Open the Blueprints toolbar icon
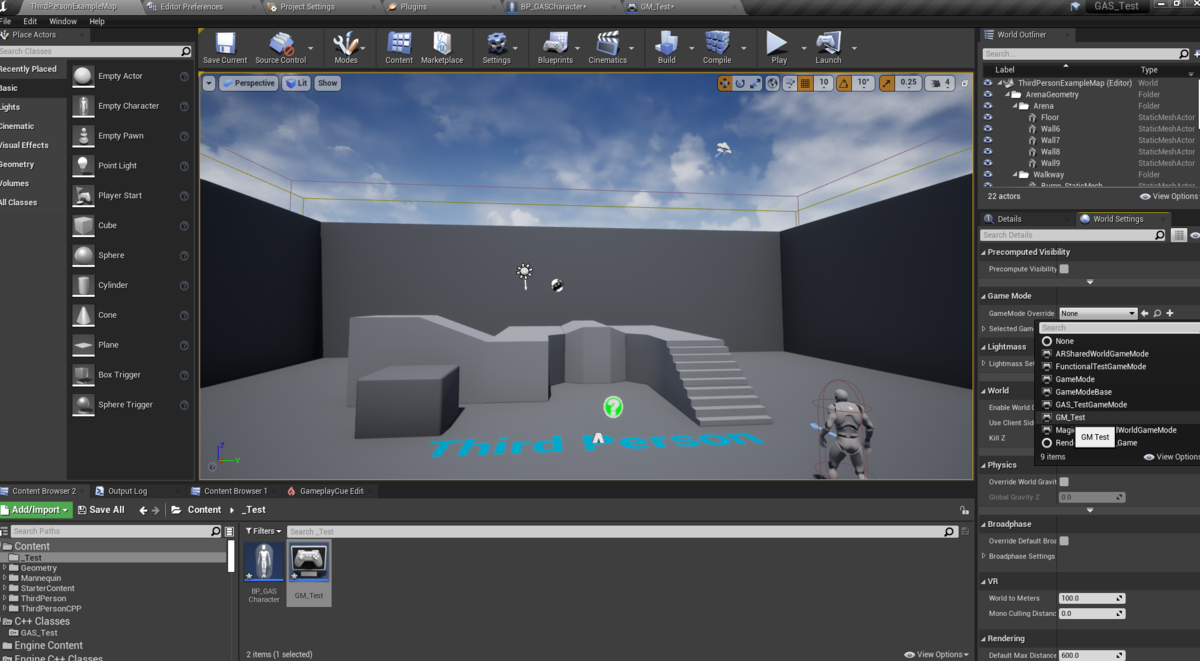Screen dimensions: 1200x661 [x=555, y=47]
